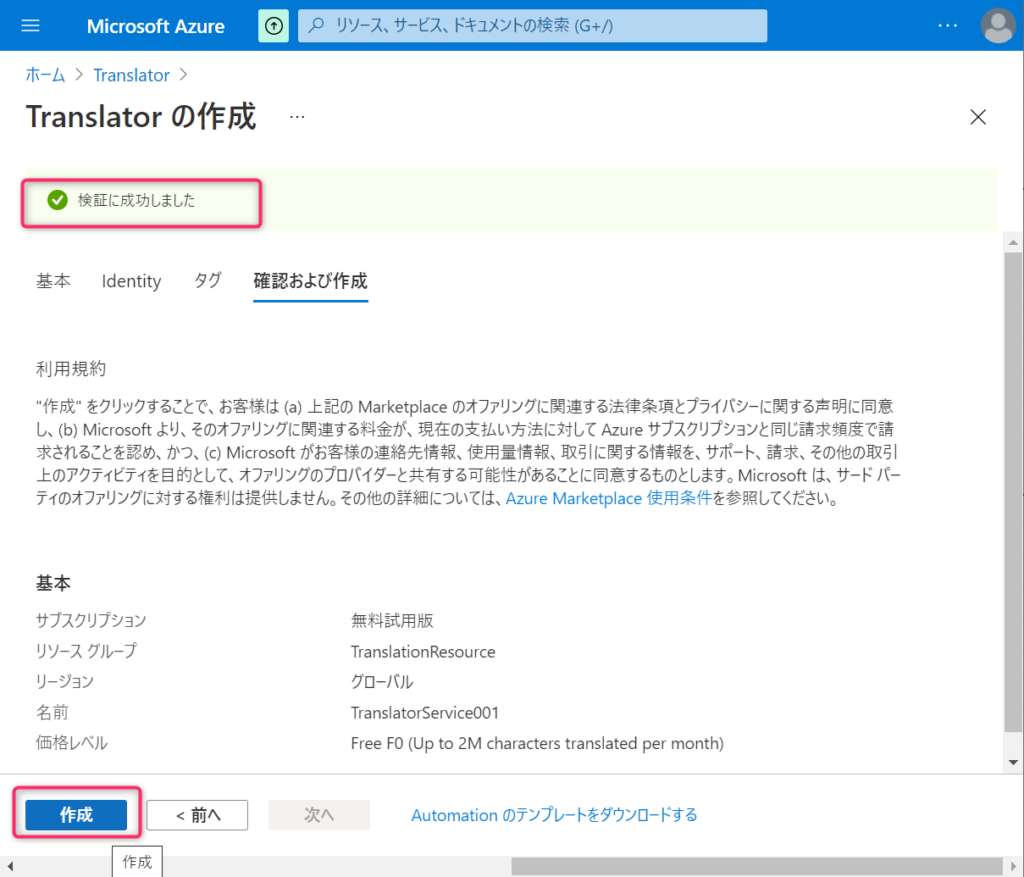Screen dimensions: 1024x877
Task: Open Azure Marketplace 使用条件 link
Action: (x=609, y=498)
